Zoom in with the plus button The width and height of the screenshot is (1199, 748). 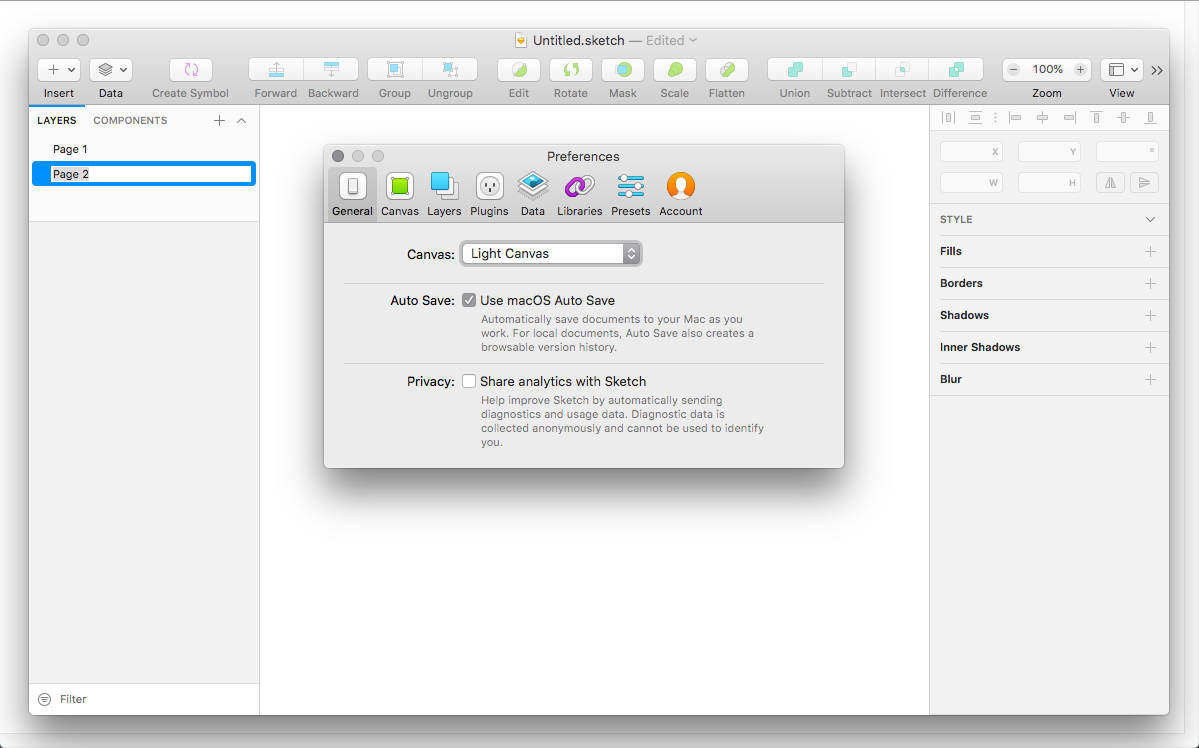1080,70
